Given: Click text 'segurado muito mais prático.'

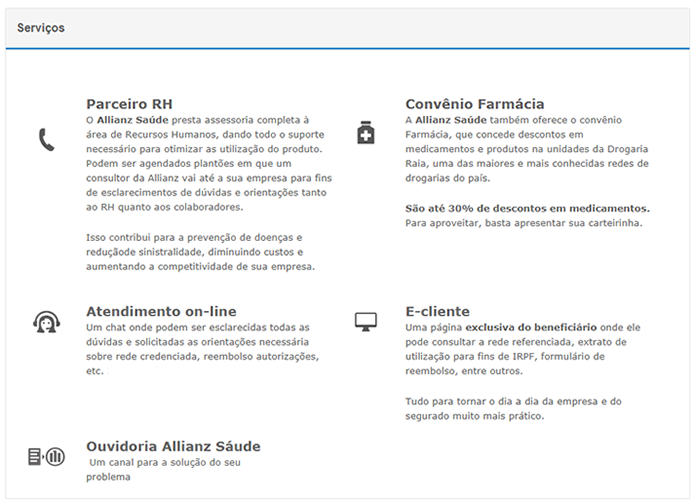Looking at the screenshot, I should tap(474, 416).
